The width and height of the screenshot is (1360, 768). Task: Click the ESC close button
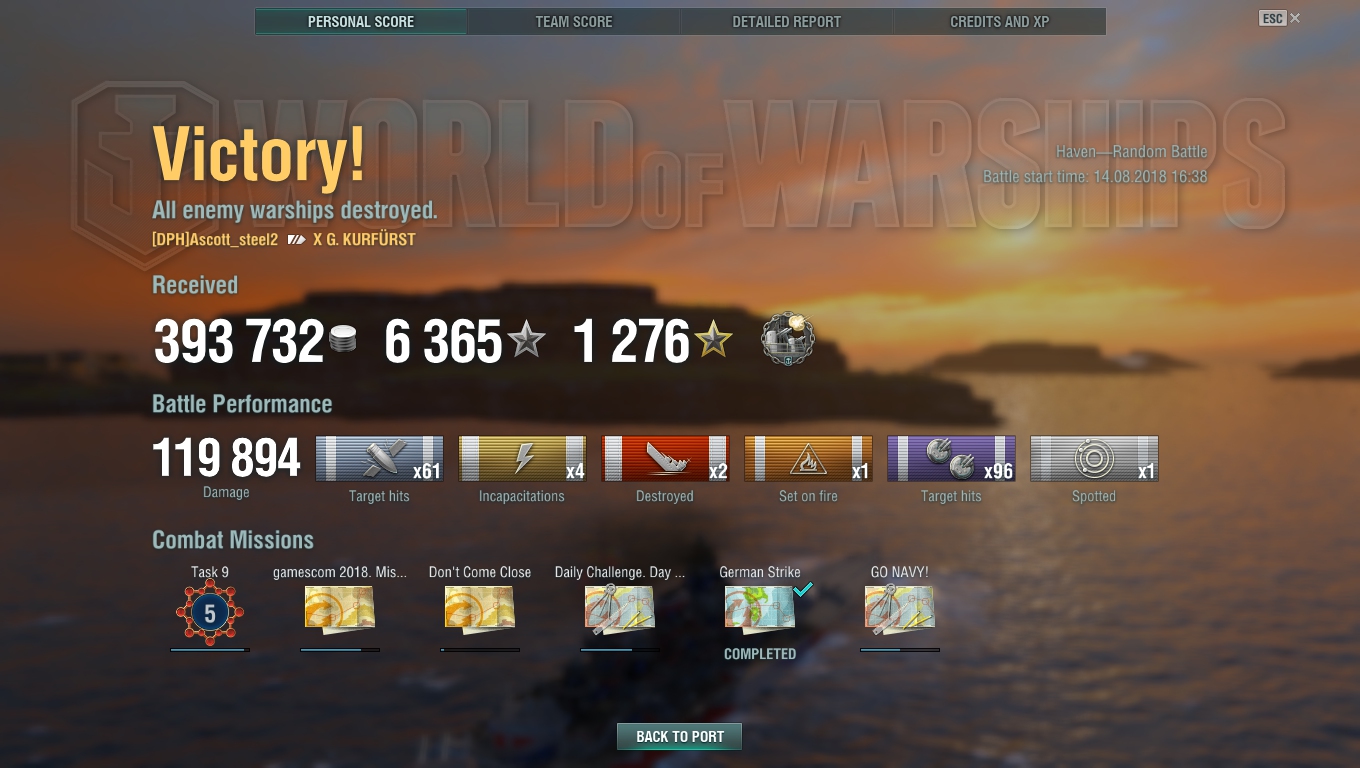[1280, 18]
